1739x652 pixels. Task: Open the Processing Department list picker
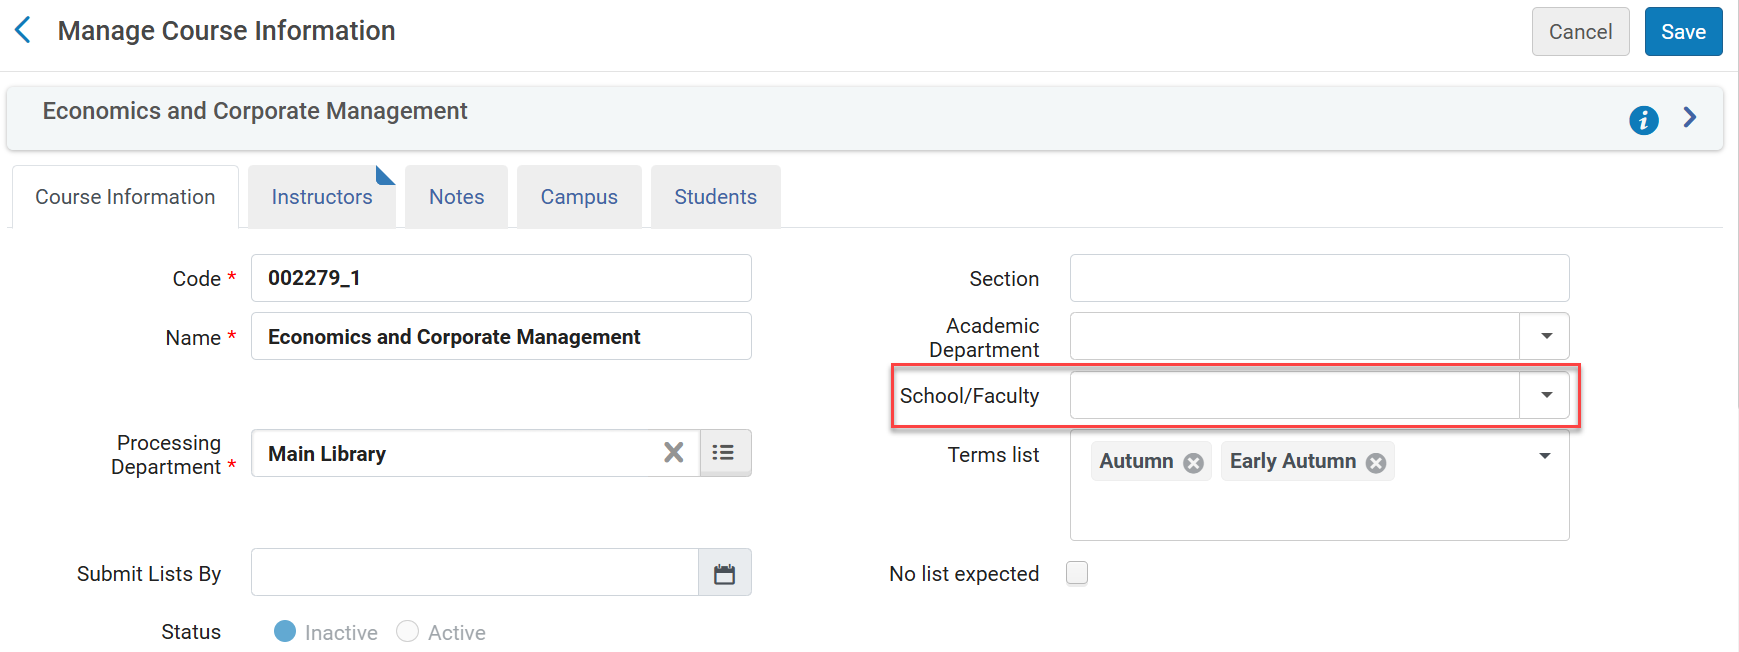724,453
